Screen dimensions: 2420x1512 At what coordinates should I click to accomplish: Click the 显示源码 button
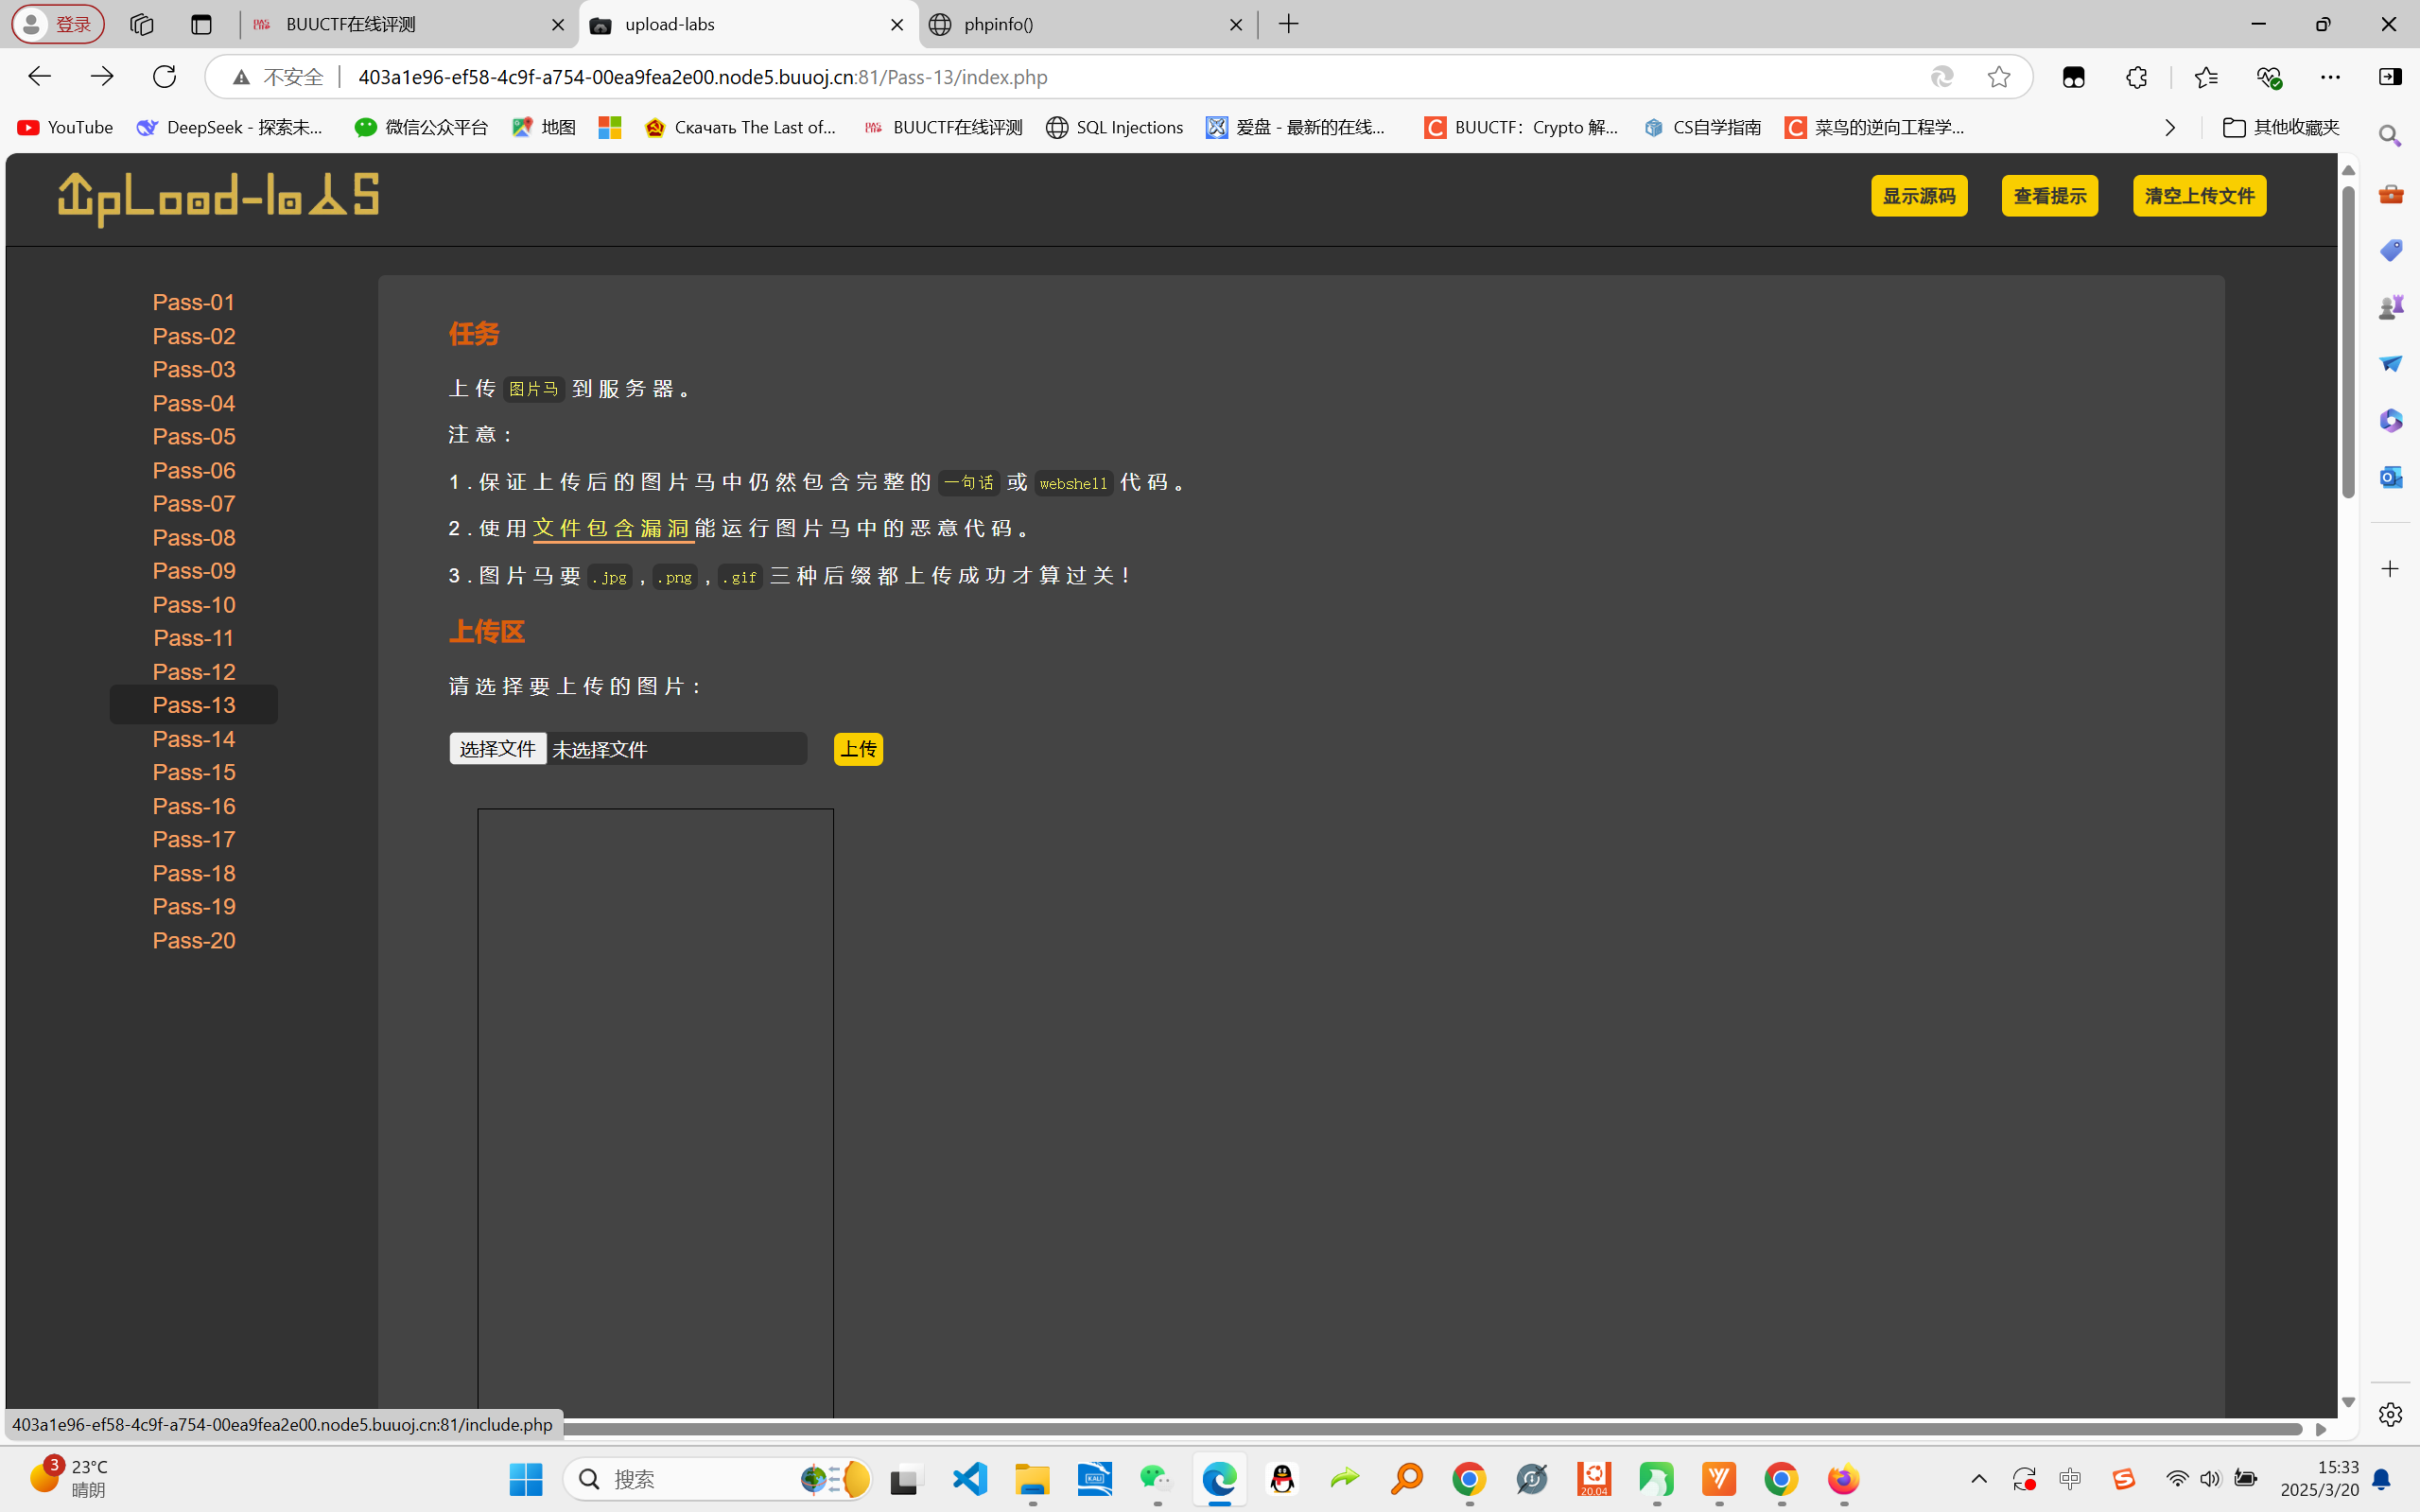[x=1918, y=196]
